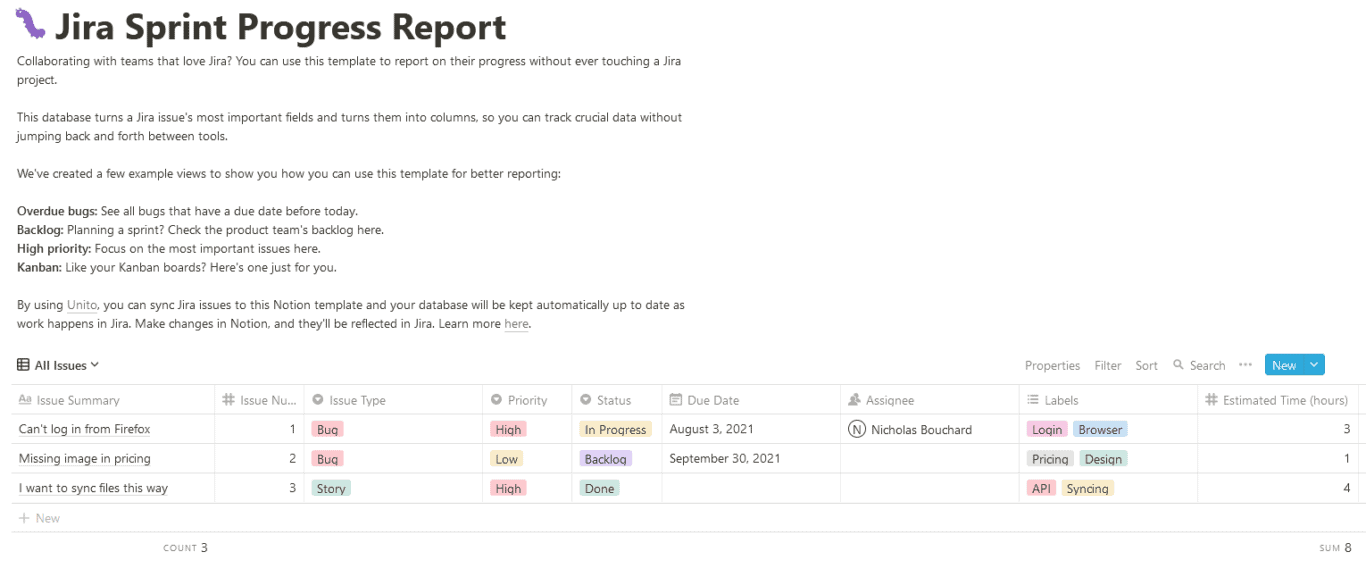The image size is (1366, 577).
Task: Click the Jira Sprint Progress Report title
Action: (x=280, y=26)
